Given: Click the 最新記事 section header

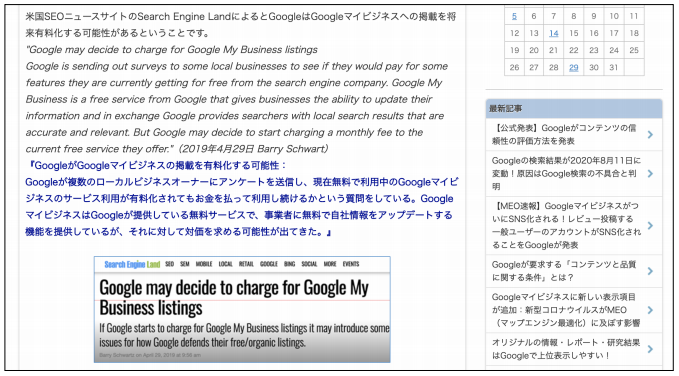Looking at the screenshot, I should (x=574, y=109).
